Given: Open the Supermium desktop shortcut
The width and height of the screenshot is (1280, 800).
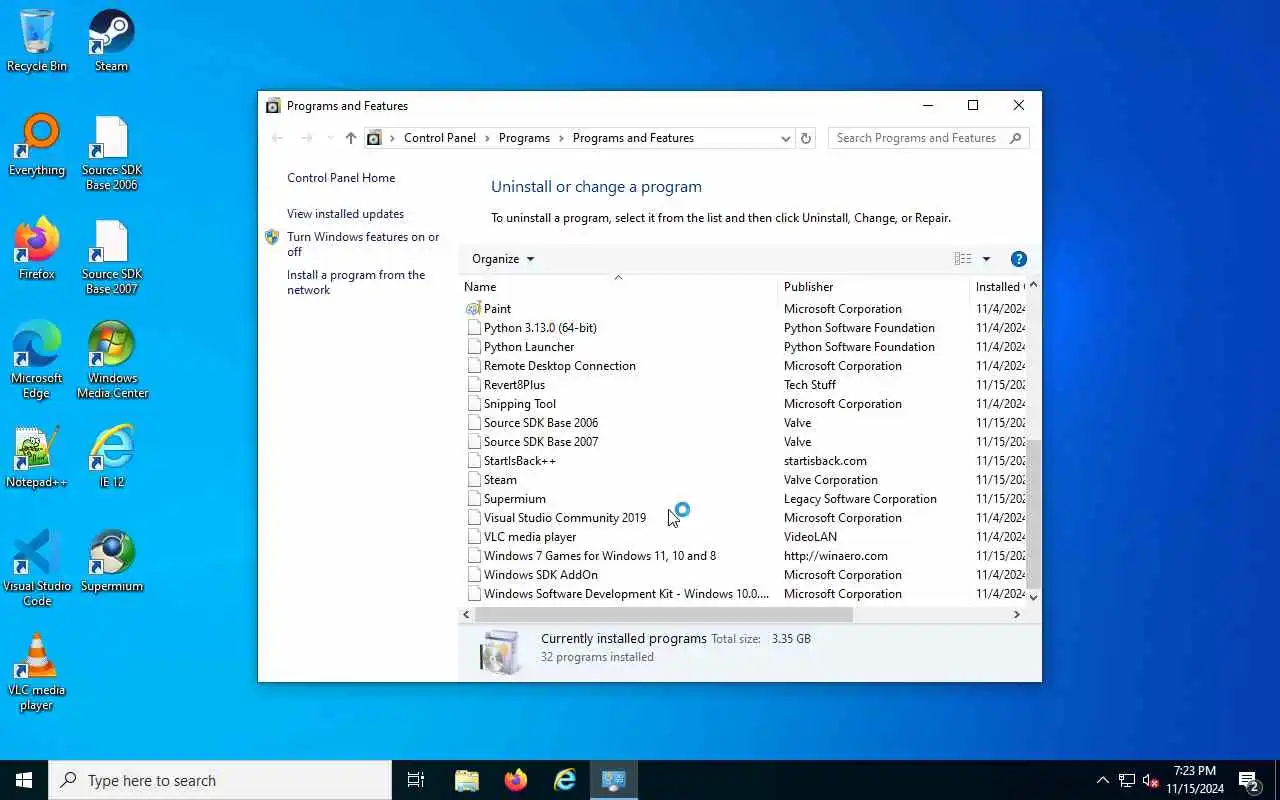Looking at the screenshot, I should coord(111,561).
